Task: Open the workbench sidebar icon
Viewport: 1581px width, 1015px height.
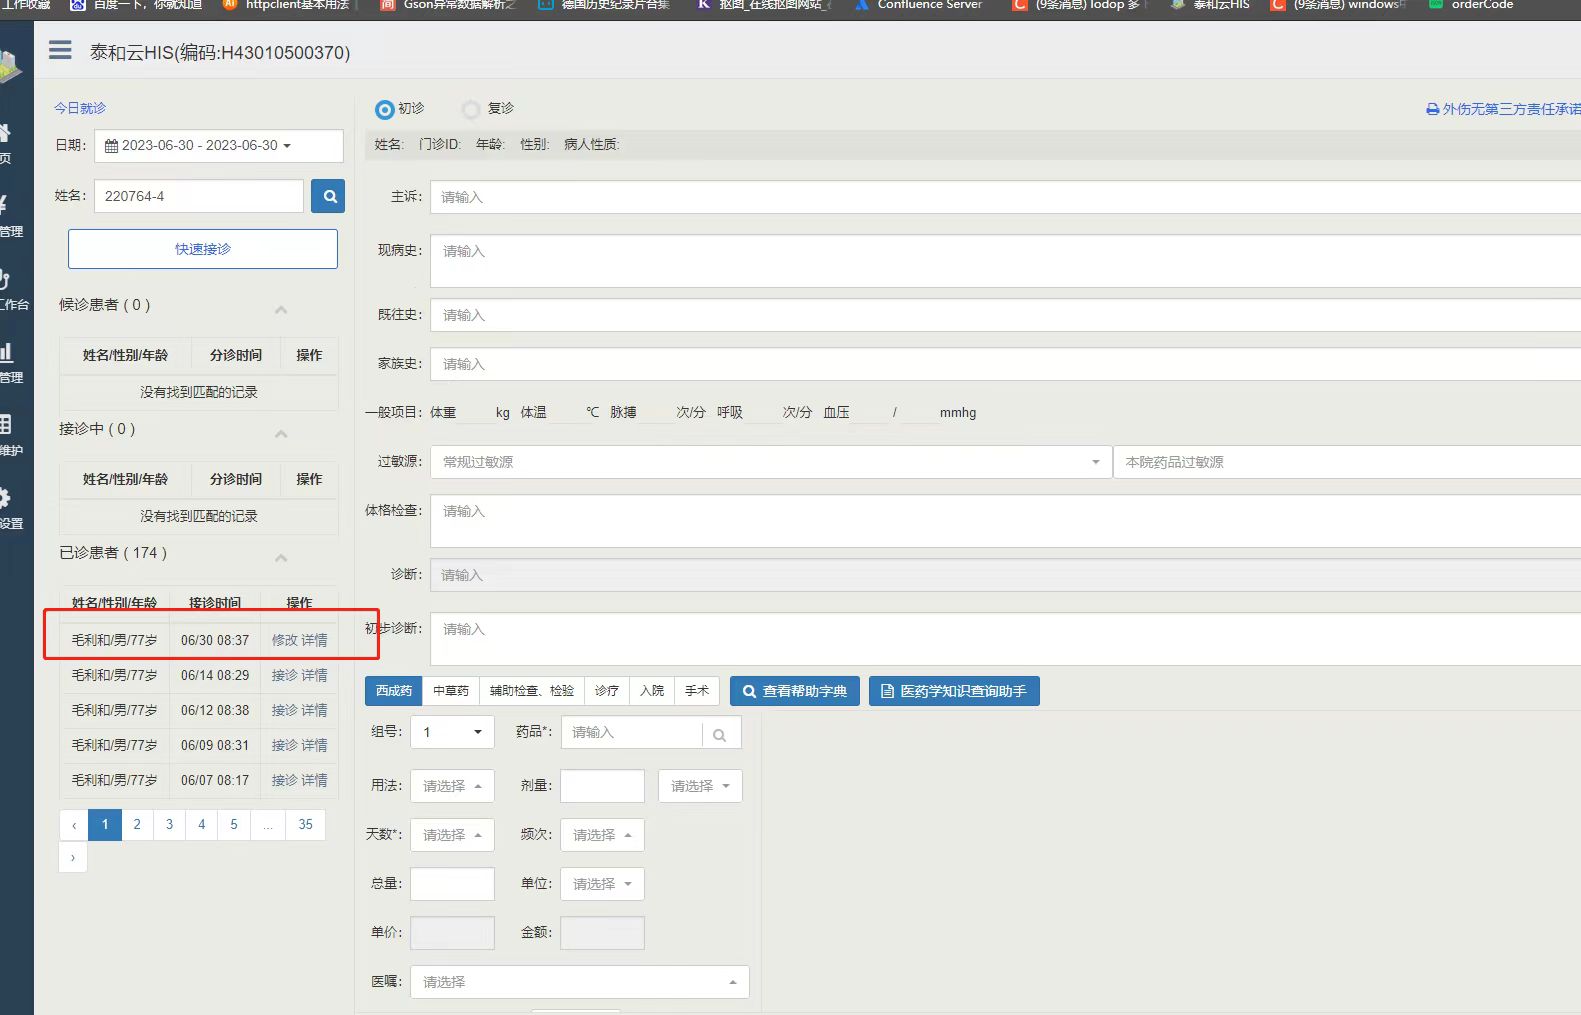Action: [x=5, y=279]
